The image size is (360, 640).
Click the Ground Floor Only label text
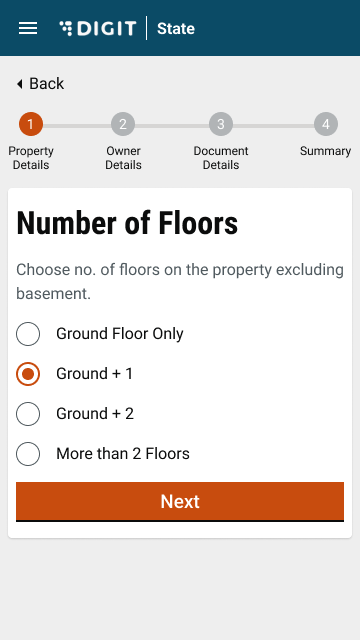tap(120, 334)
